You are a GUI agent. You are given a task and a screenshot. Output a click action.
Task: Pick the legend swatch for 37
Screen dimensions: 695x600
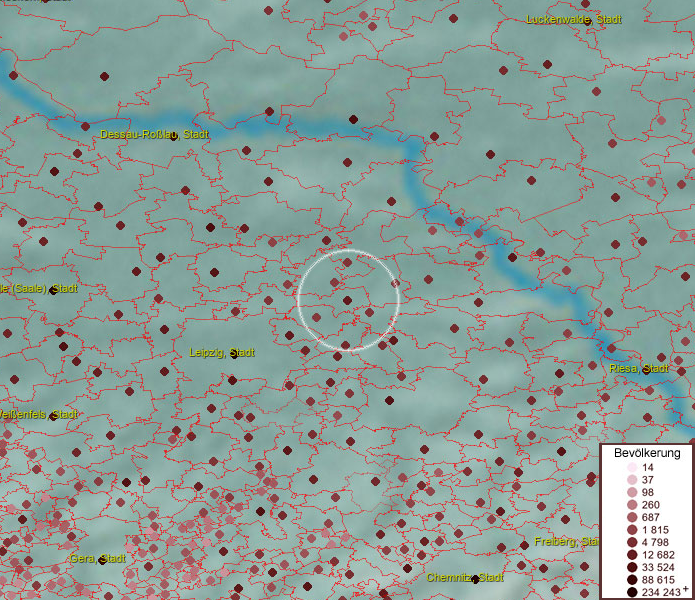coord(632,479)
